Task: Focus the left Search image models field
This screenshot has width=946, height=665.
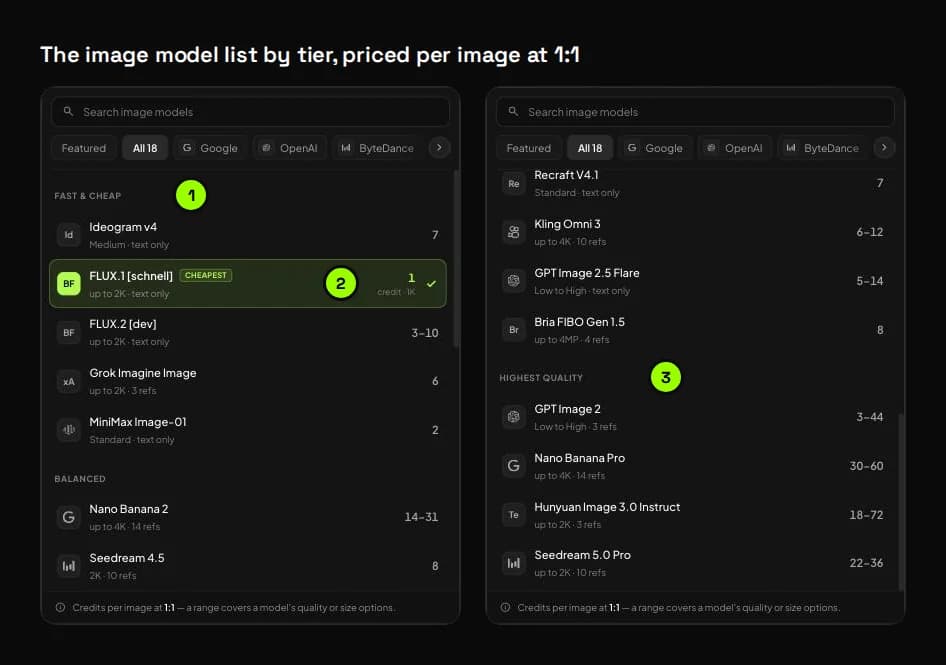Action: click(x=250, y=112)
